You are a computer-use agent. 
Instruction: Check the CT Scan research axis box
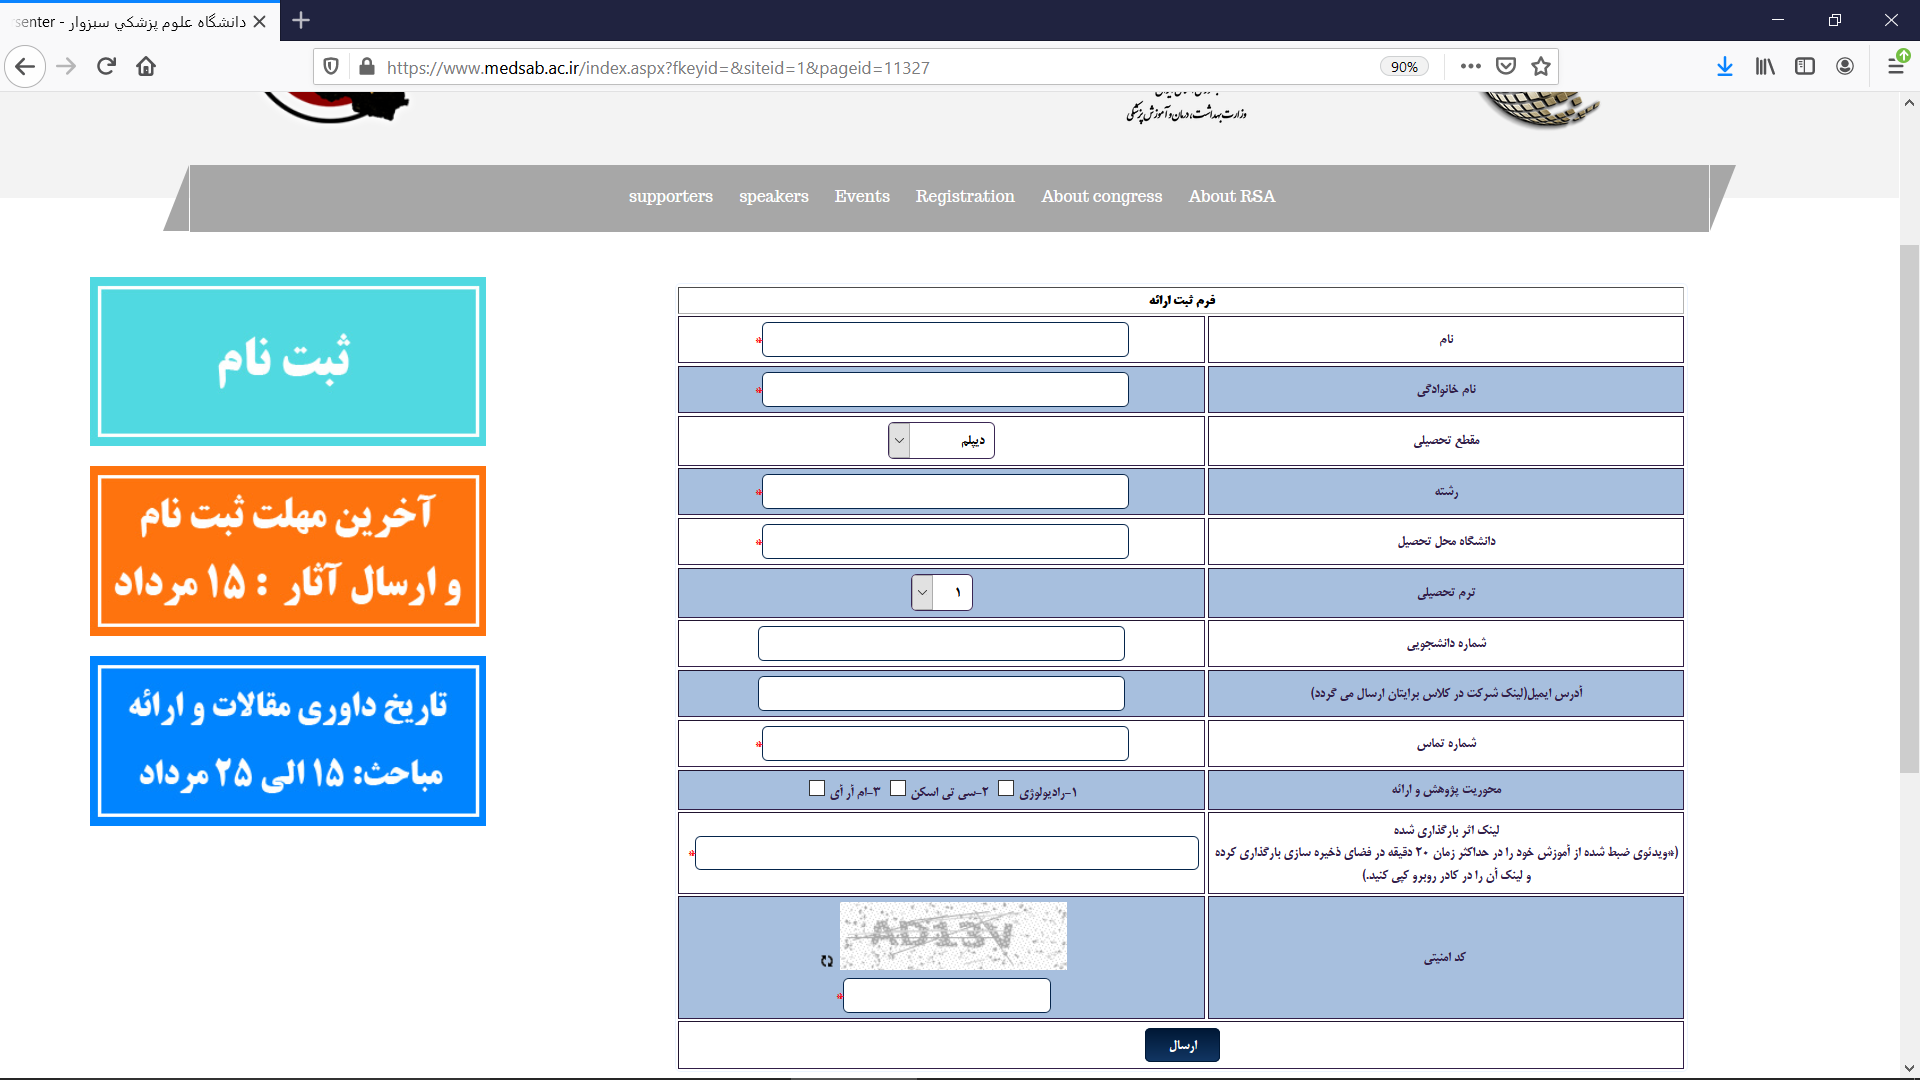pyautogui.click(x=898, y=788)
